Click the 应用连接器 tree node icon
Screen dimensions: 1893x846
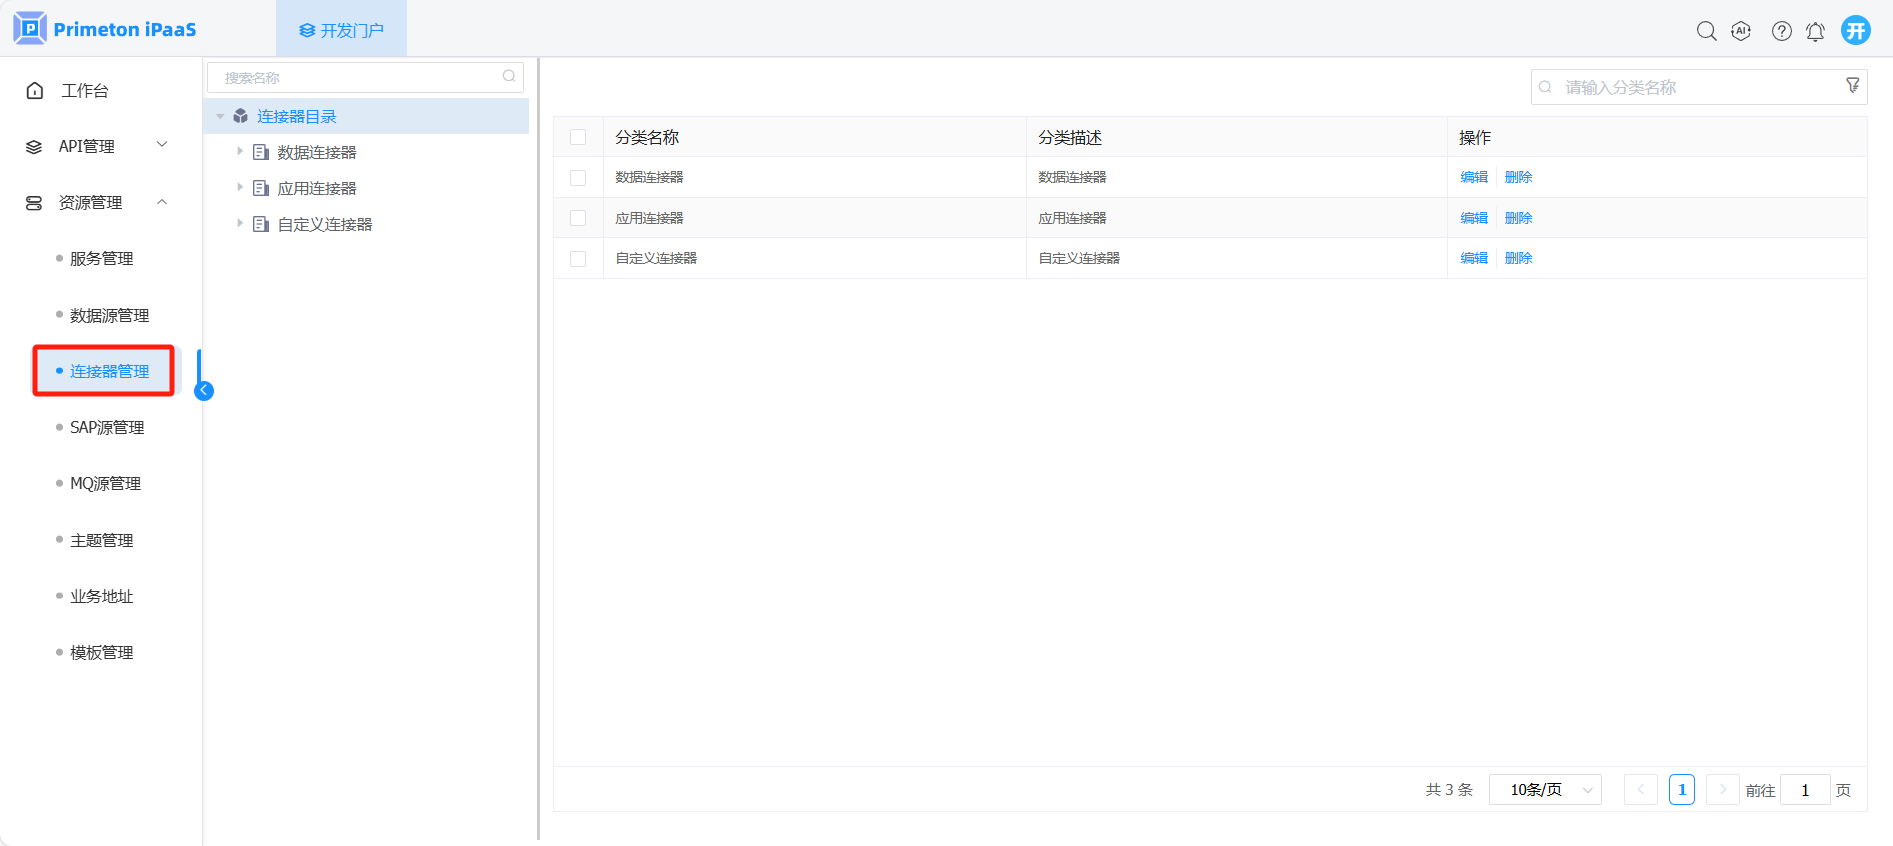point(261,188)
